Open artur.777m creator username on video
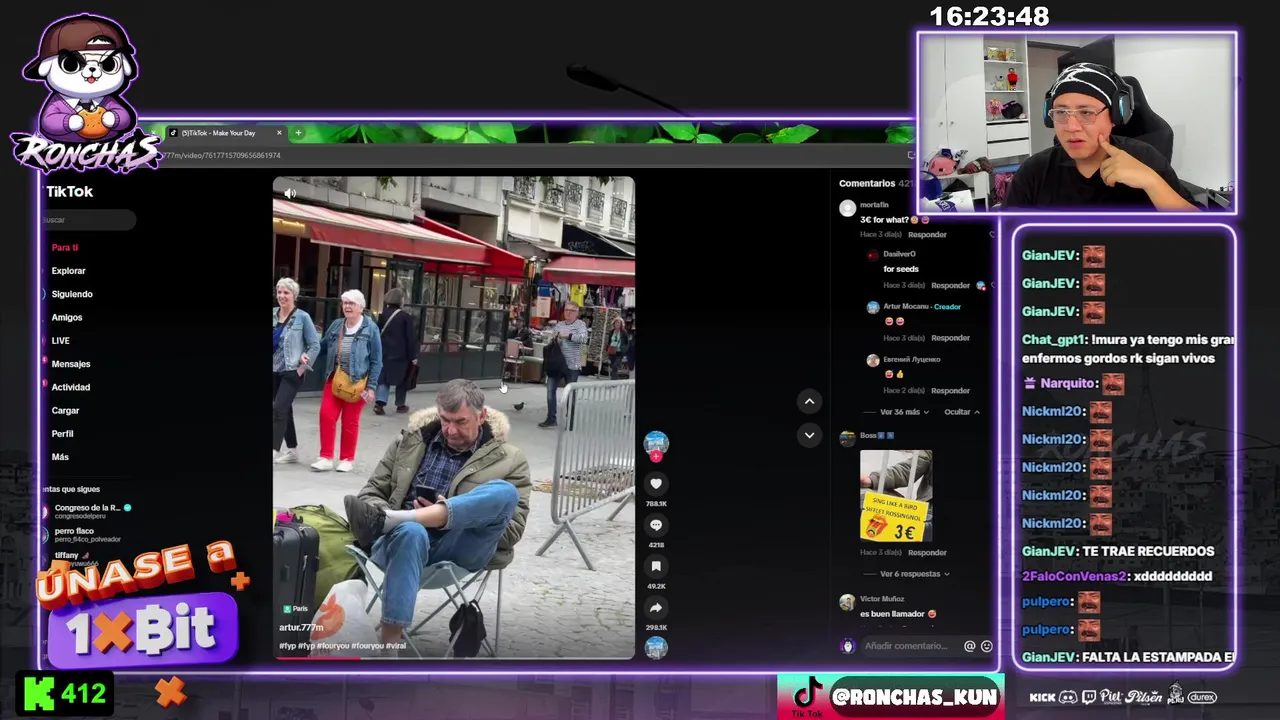1280x720 pixels. (301, 627)
